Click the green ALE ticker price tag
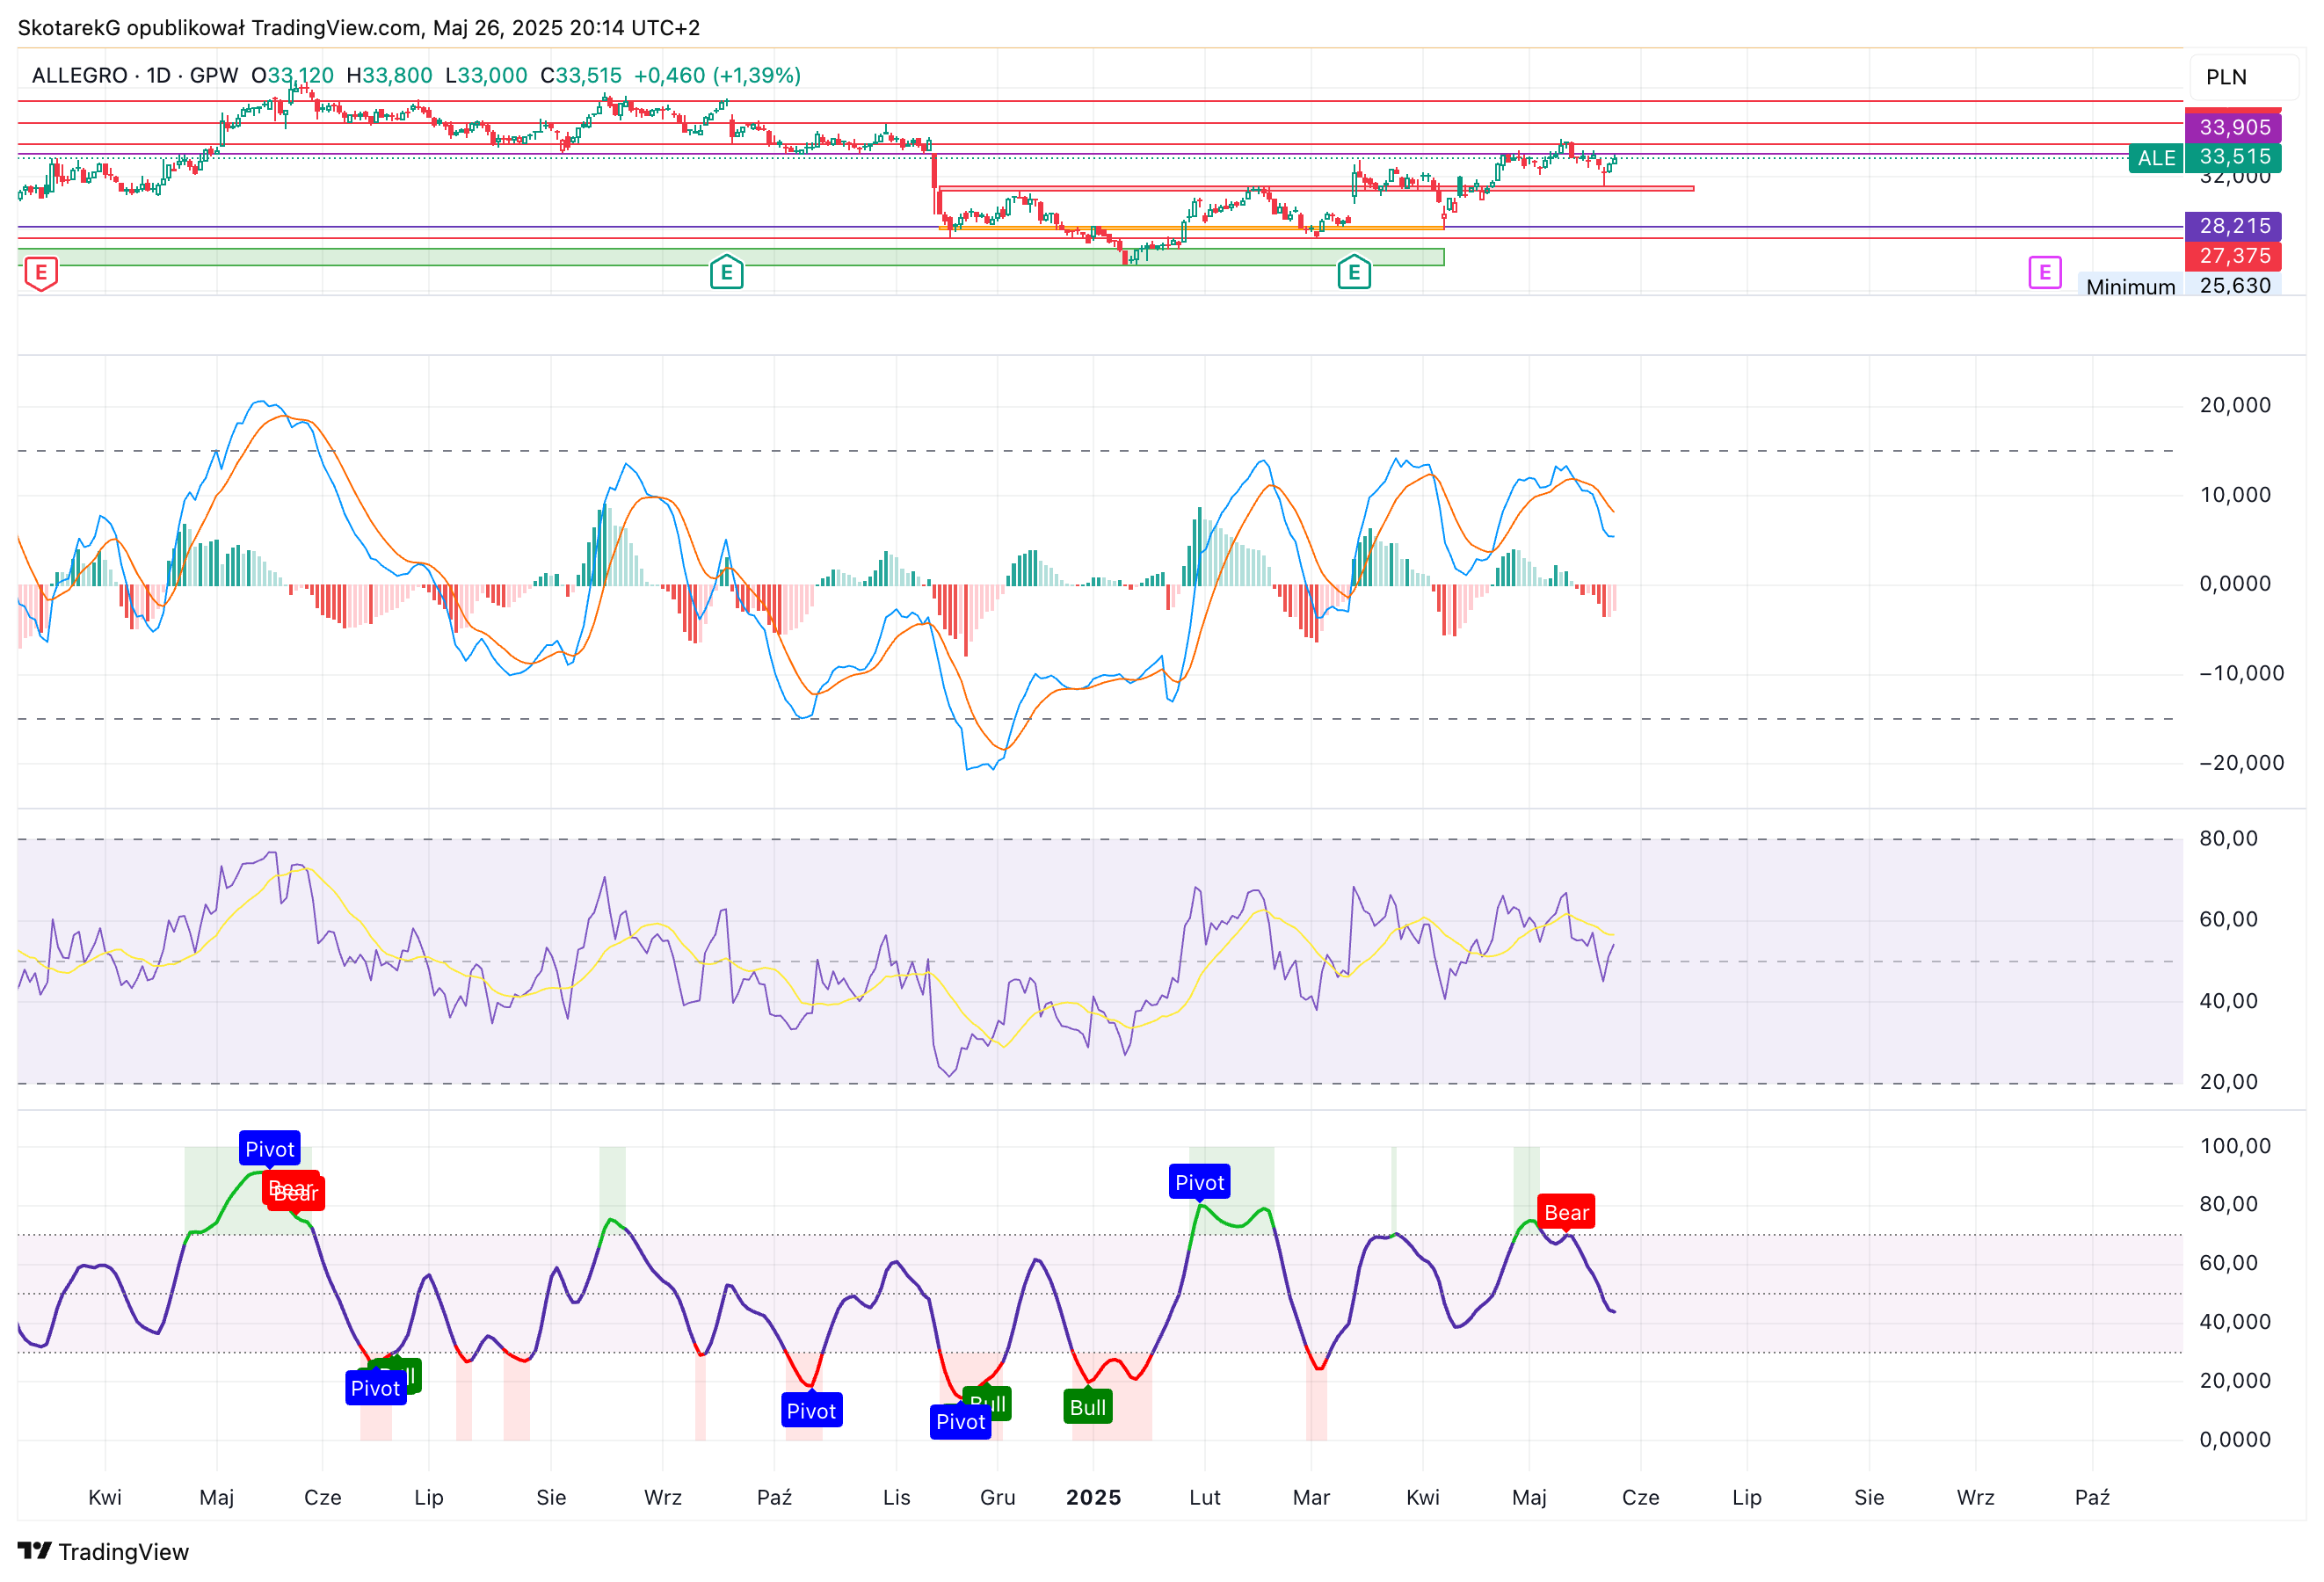2324x1582 pixels. pos(2156,158)
